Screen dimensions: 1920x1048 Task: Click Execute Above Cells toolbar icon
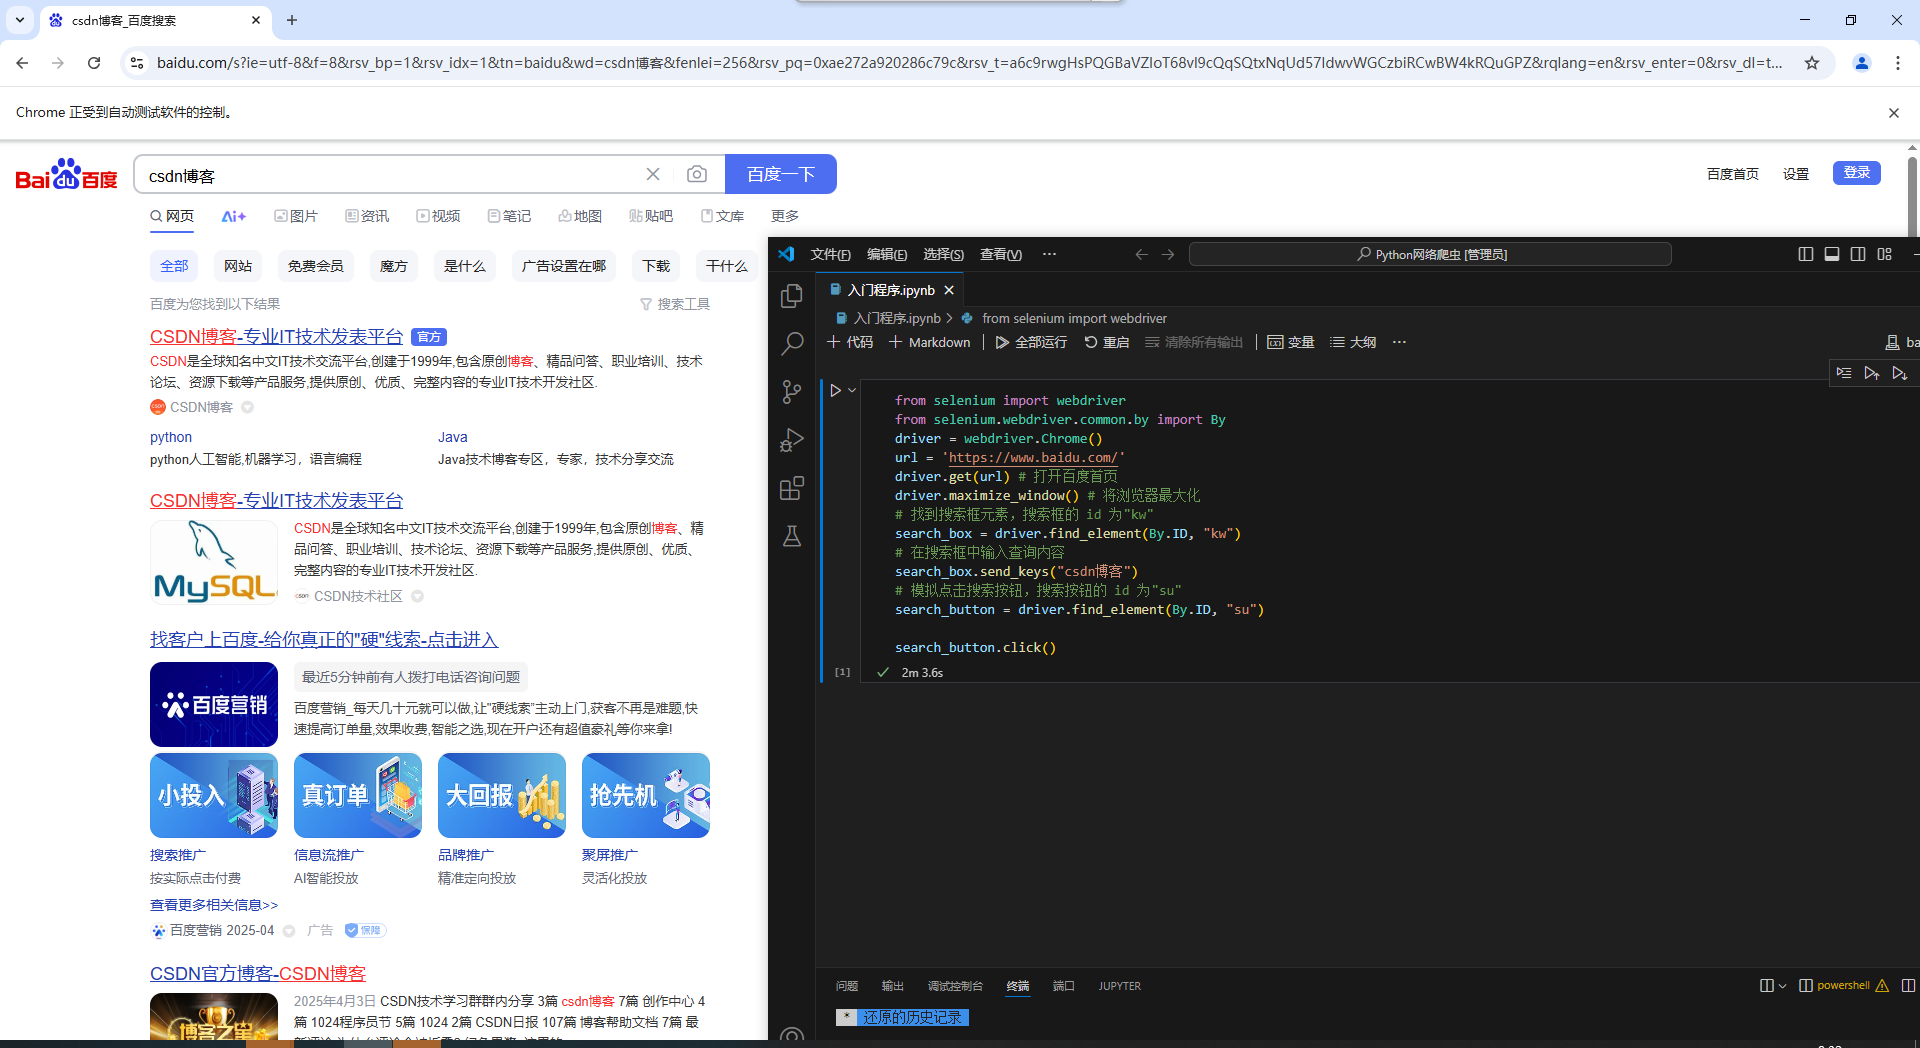[x=1872, y=373]
